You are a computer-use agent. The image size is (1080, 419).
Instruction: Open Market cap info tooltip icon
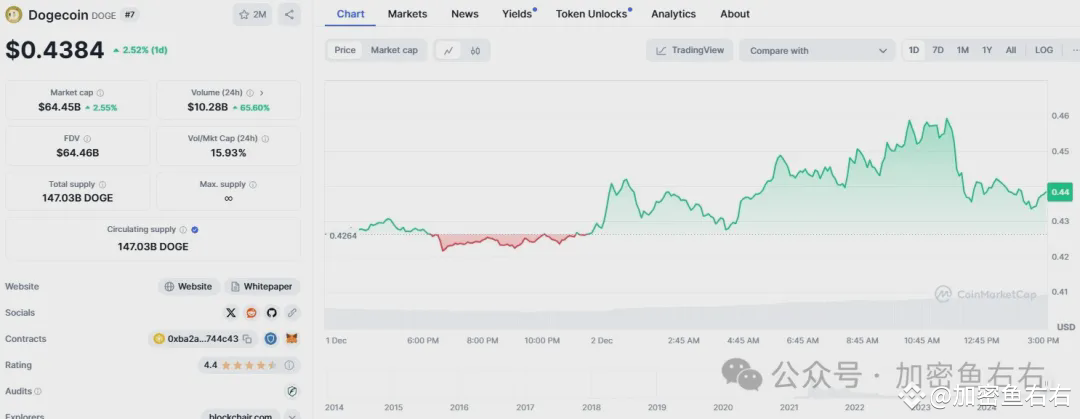[x=101, y=93]
